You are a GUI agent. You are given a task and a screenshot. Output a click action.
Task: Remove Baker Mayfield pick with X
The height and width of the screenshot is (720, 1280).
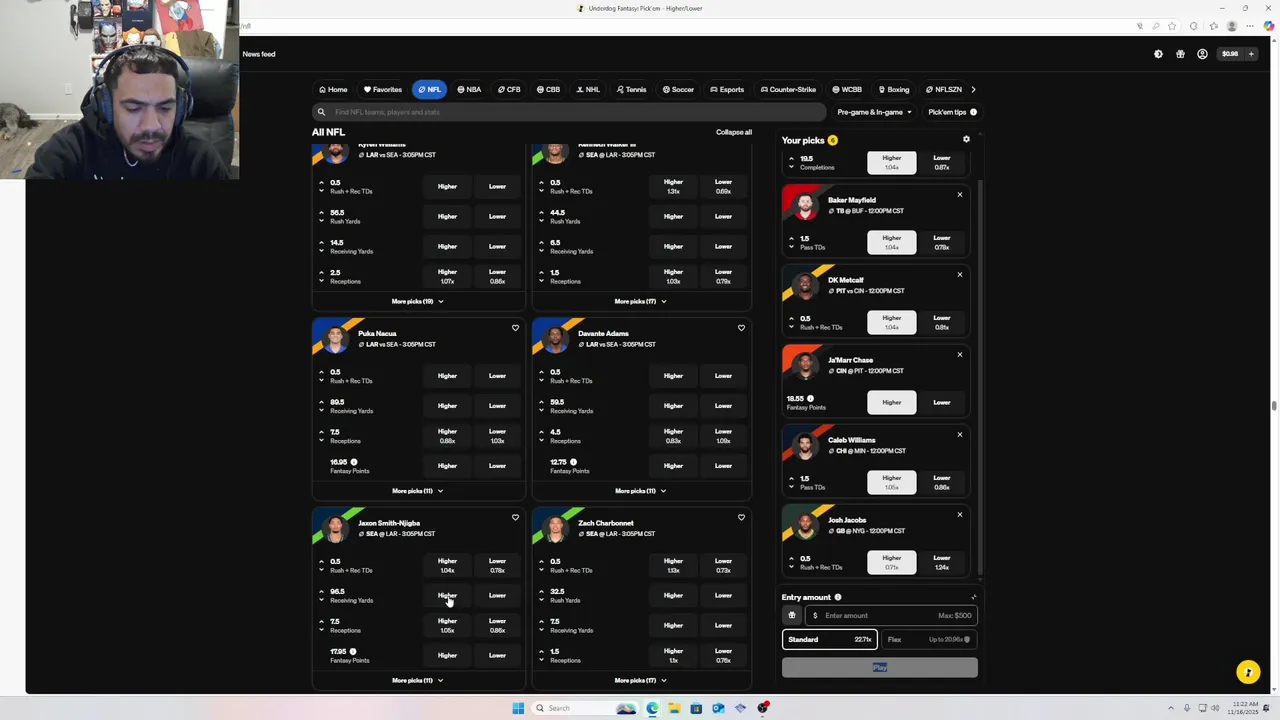pos(960,194)
